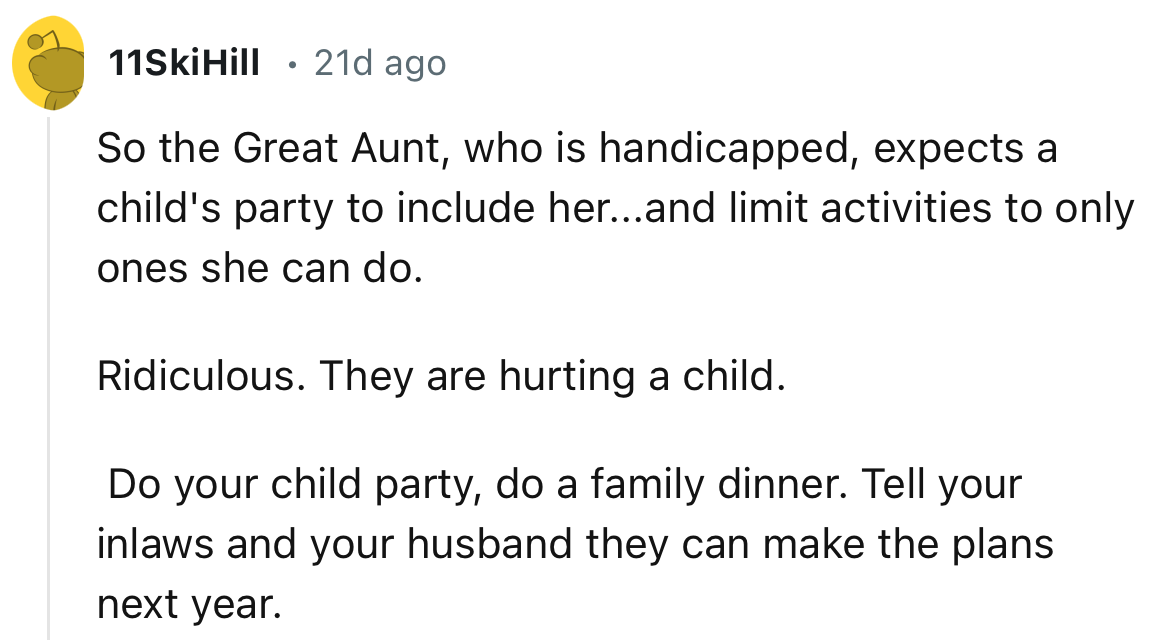The image size is (1156, 640).
Task: Collapse the comment using the vertical thread line
Action: pyautogui.click(x=47, y=350)
